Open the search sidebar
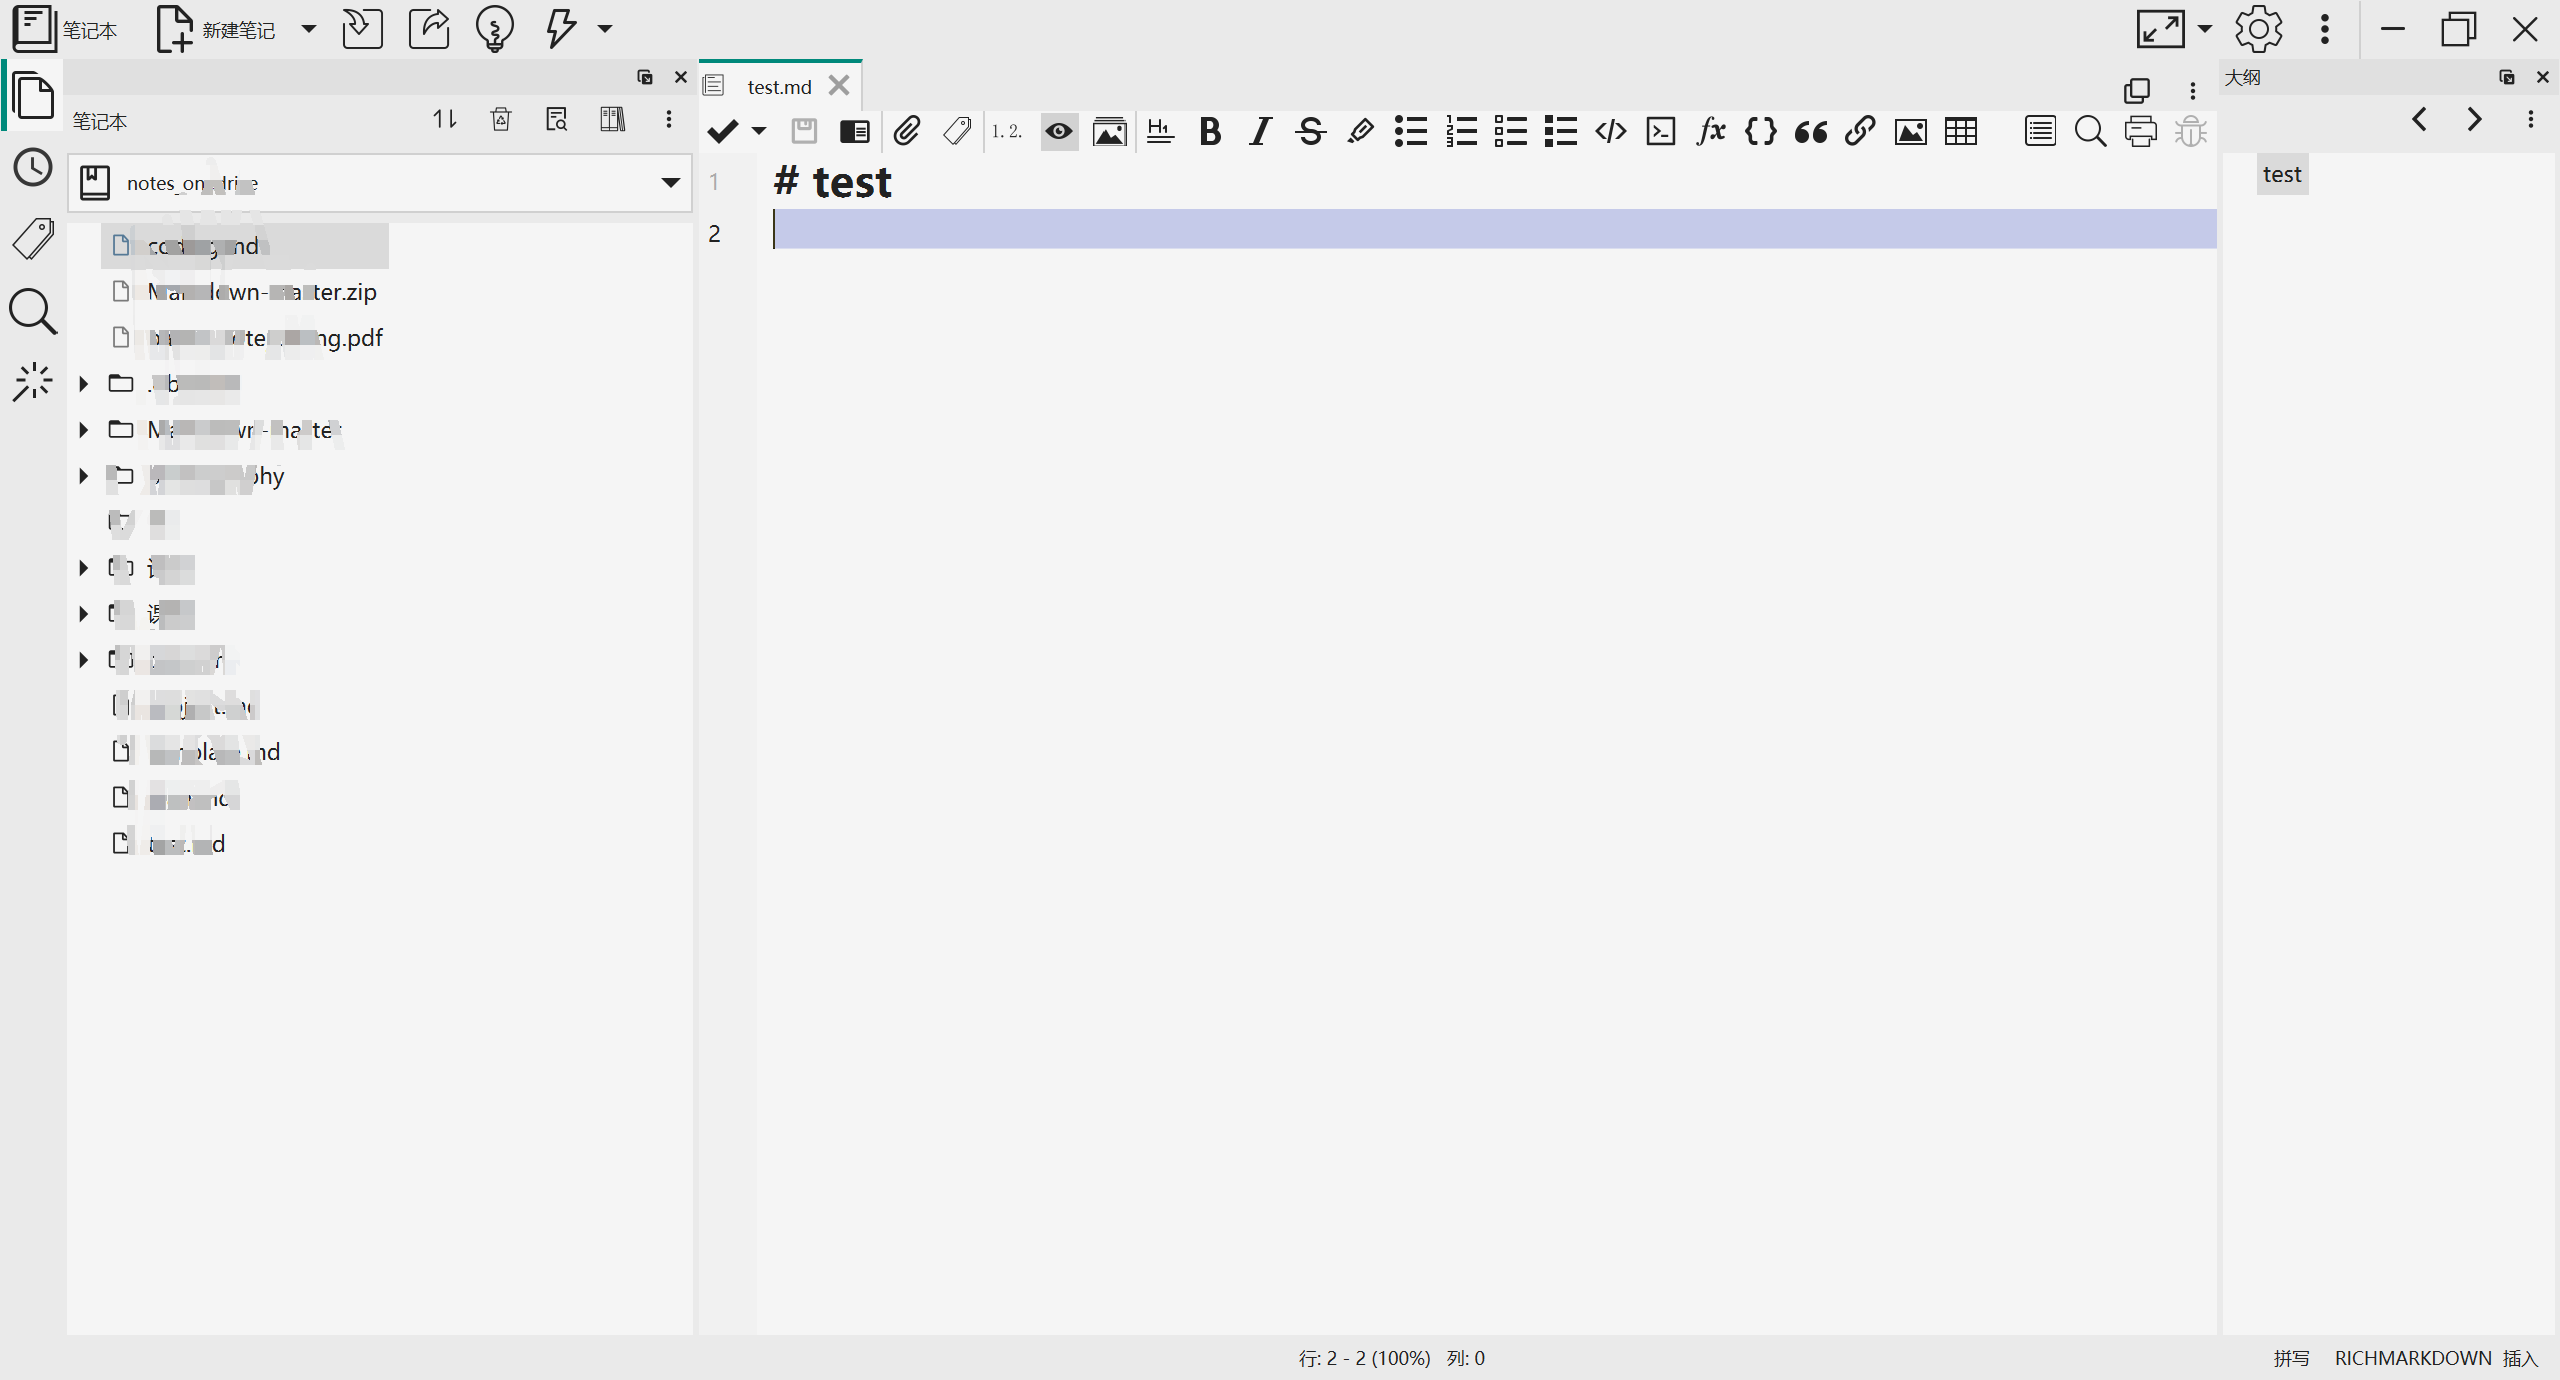This screenshot has height=1380, width=2560. tap(33, 312)
